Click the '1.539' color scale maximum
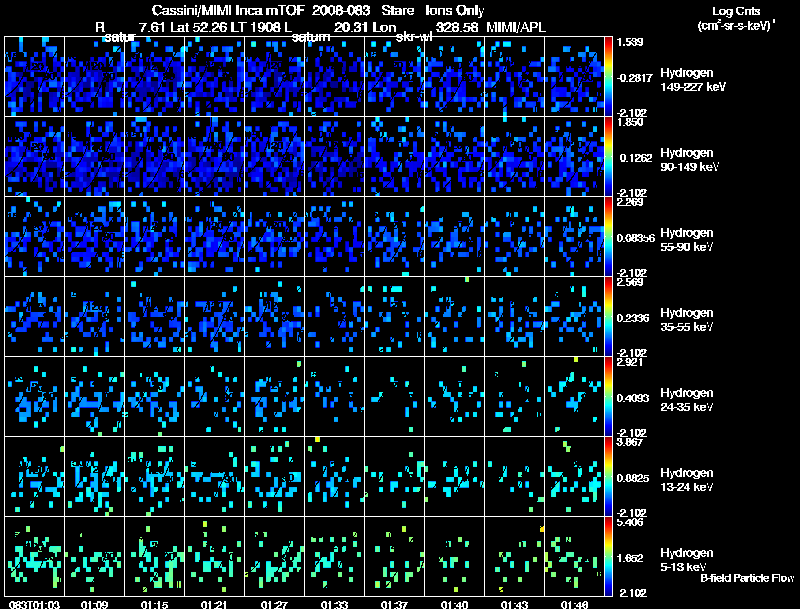Viewport: 800px width, 609px height. pyautogui.click(x=630, y=42)
